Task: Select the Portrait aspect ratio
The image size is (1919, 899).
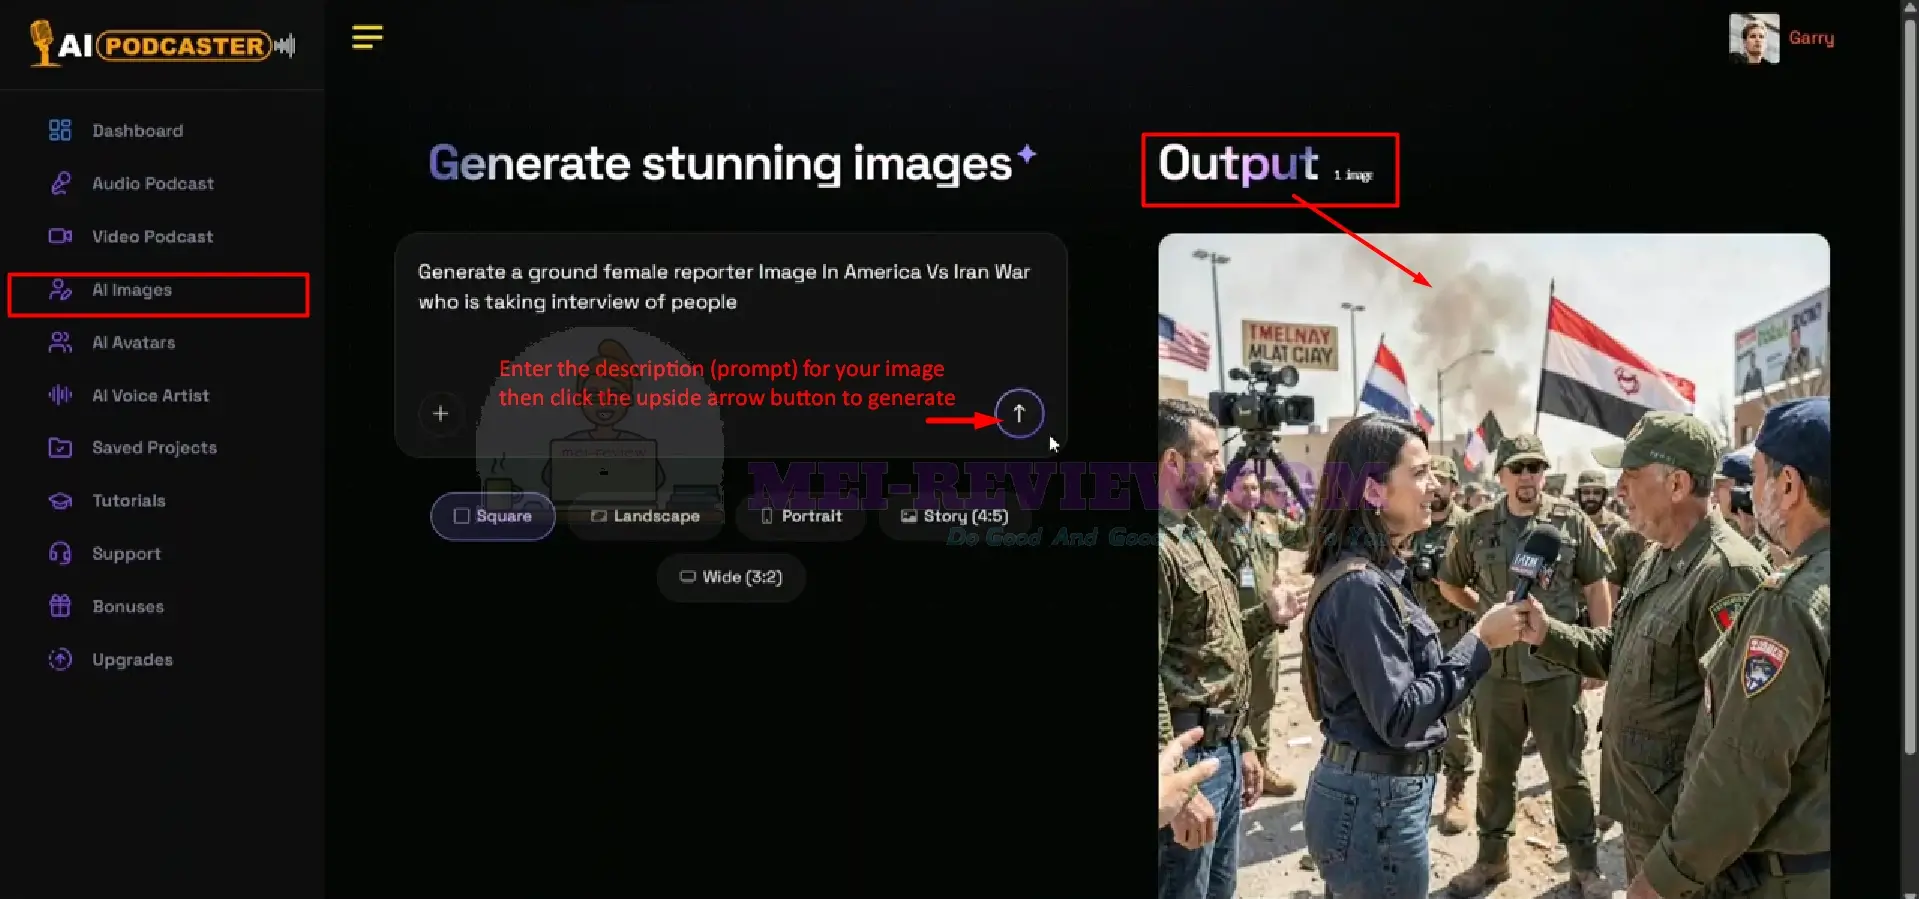Action: pos(801,516)
